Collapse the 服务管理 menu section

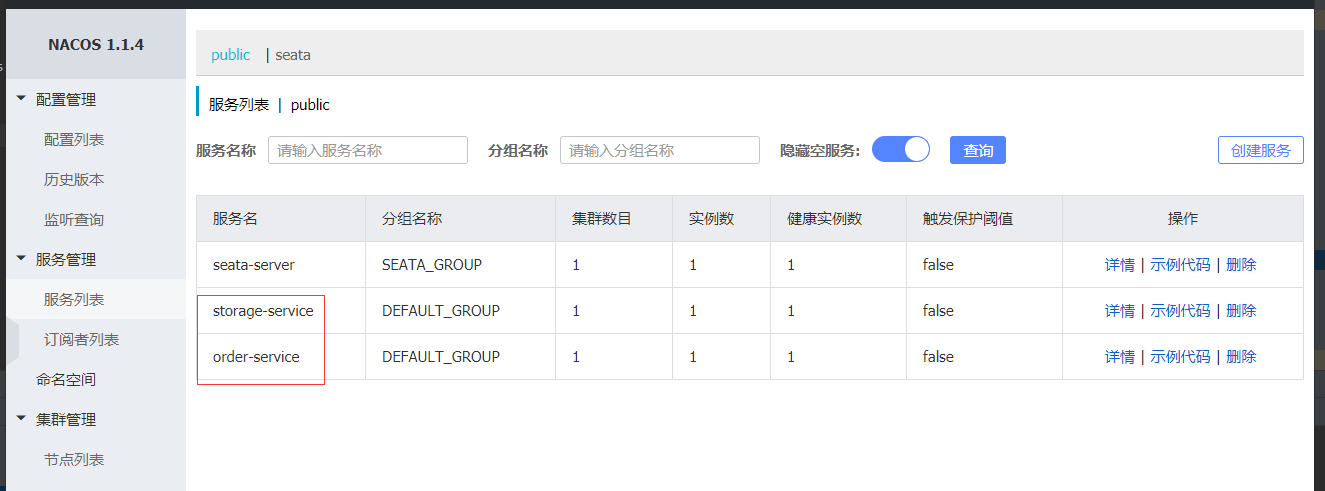66,260
